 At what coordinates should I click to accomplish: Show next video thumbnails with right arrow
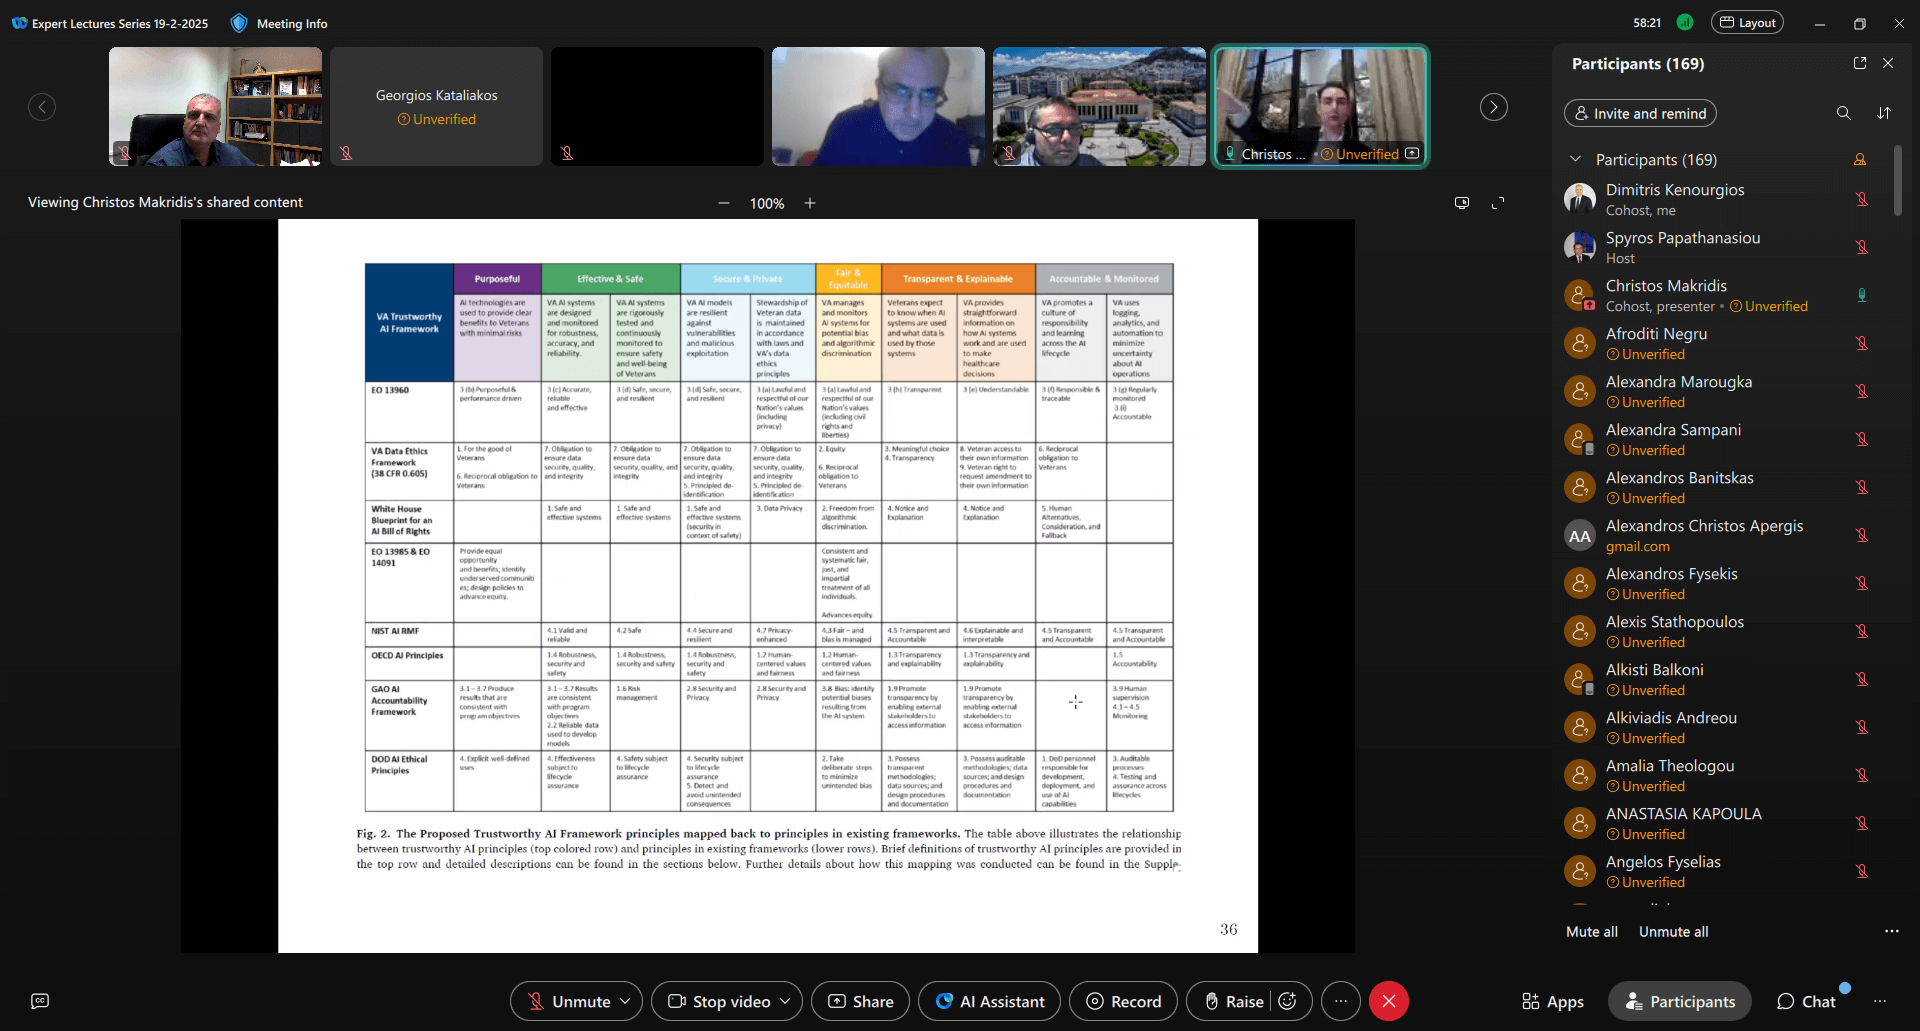[1493, 107]
